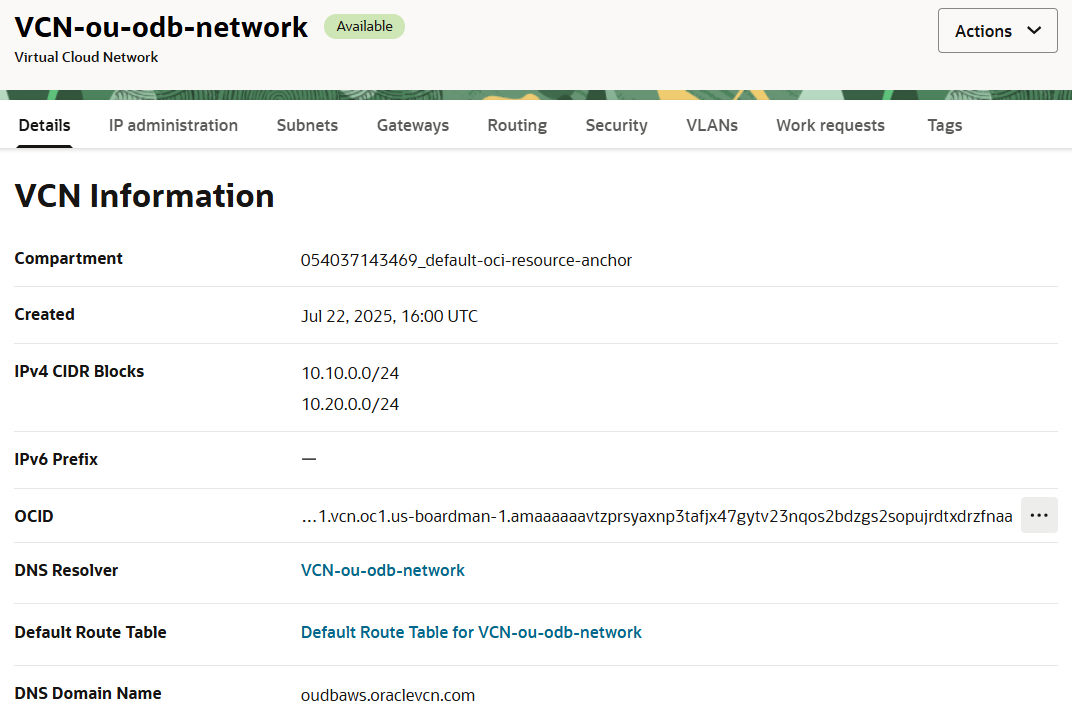Click the oudbaws.oraclevcn.com domain name

pos(388,695)
